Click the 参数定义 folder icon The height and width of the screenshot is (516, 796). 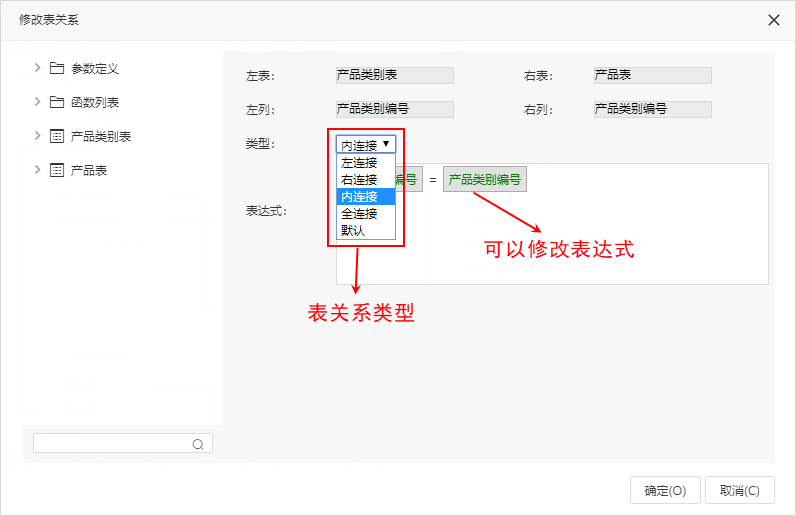click(57, 68)
